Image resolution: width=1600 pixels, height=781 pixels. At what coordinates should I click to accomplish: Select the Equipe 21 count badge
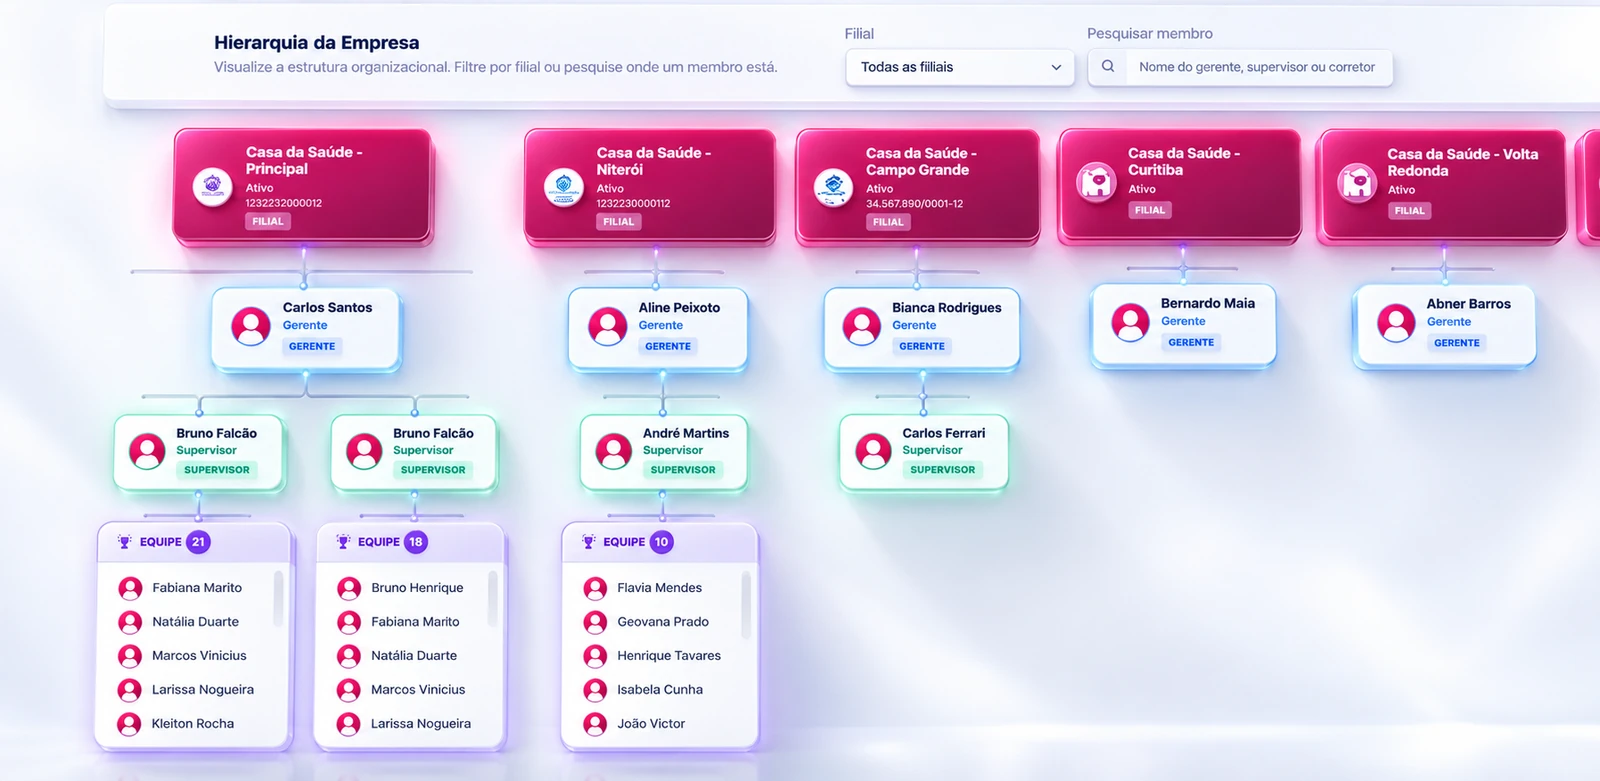198,542
